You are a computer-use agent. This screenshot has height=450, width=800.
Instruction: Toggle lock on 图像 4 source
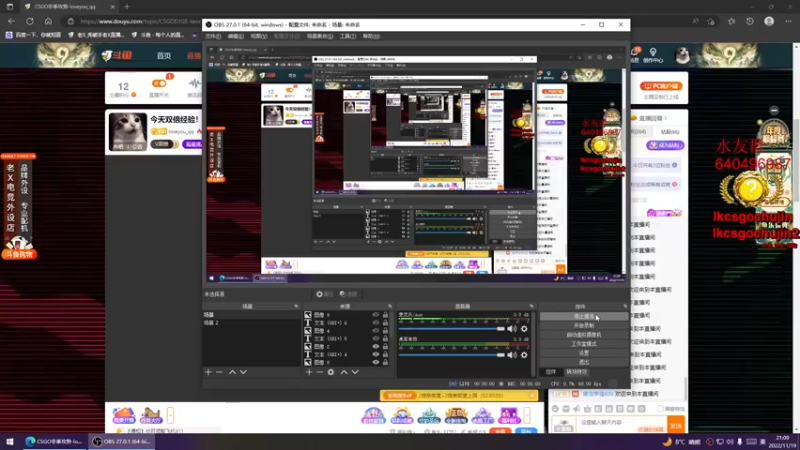tap(386, 331)
